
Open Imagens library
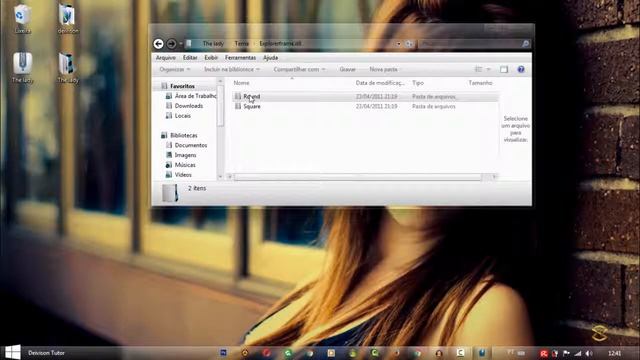click(185, 155)
